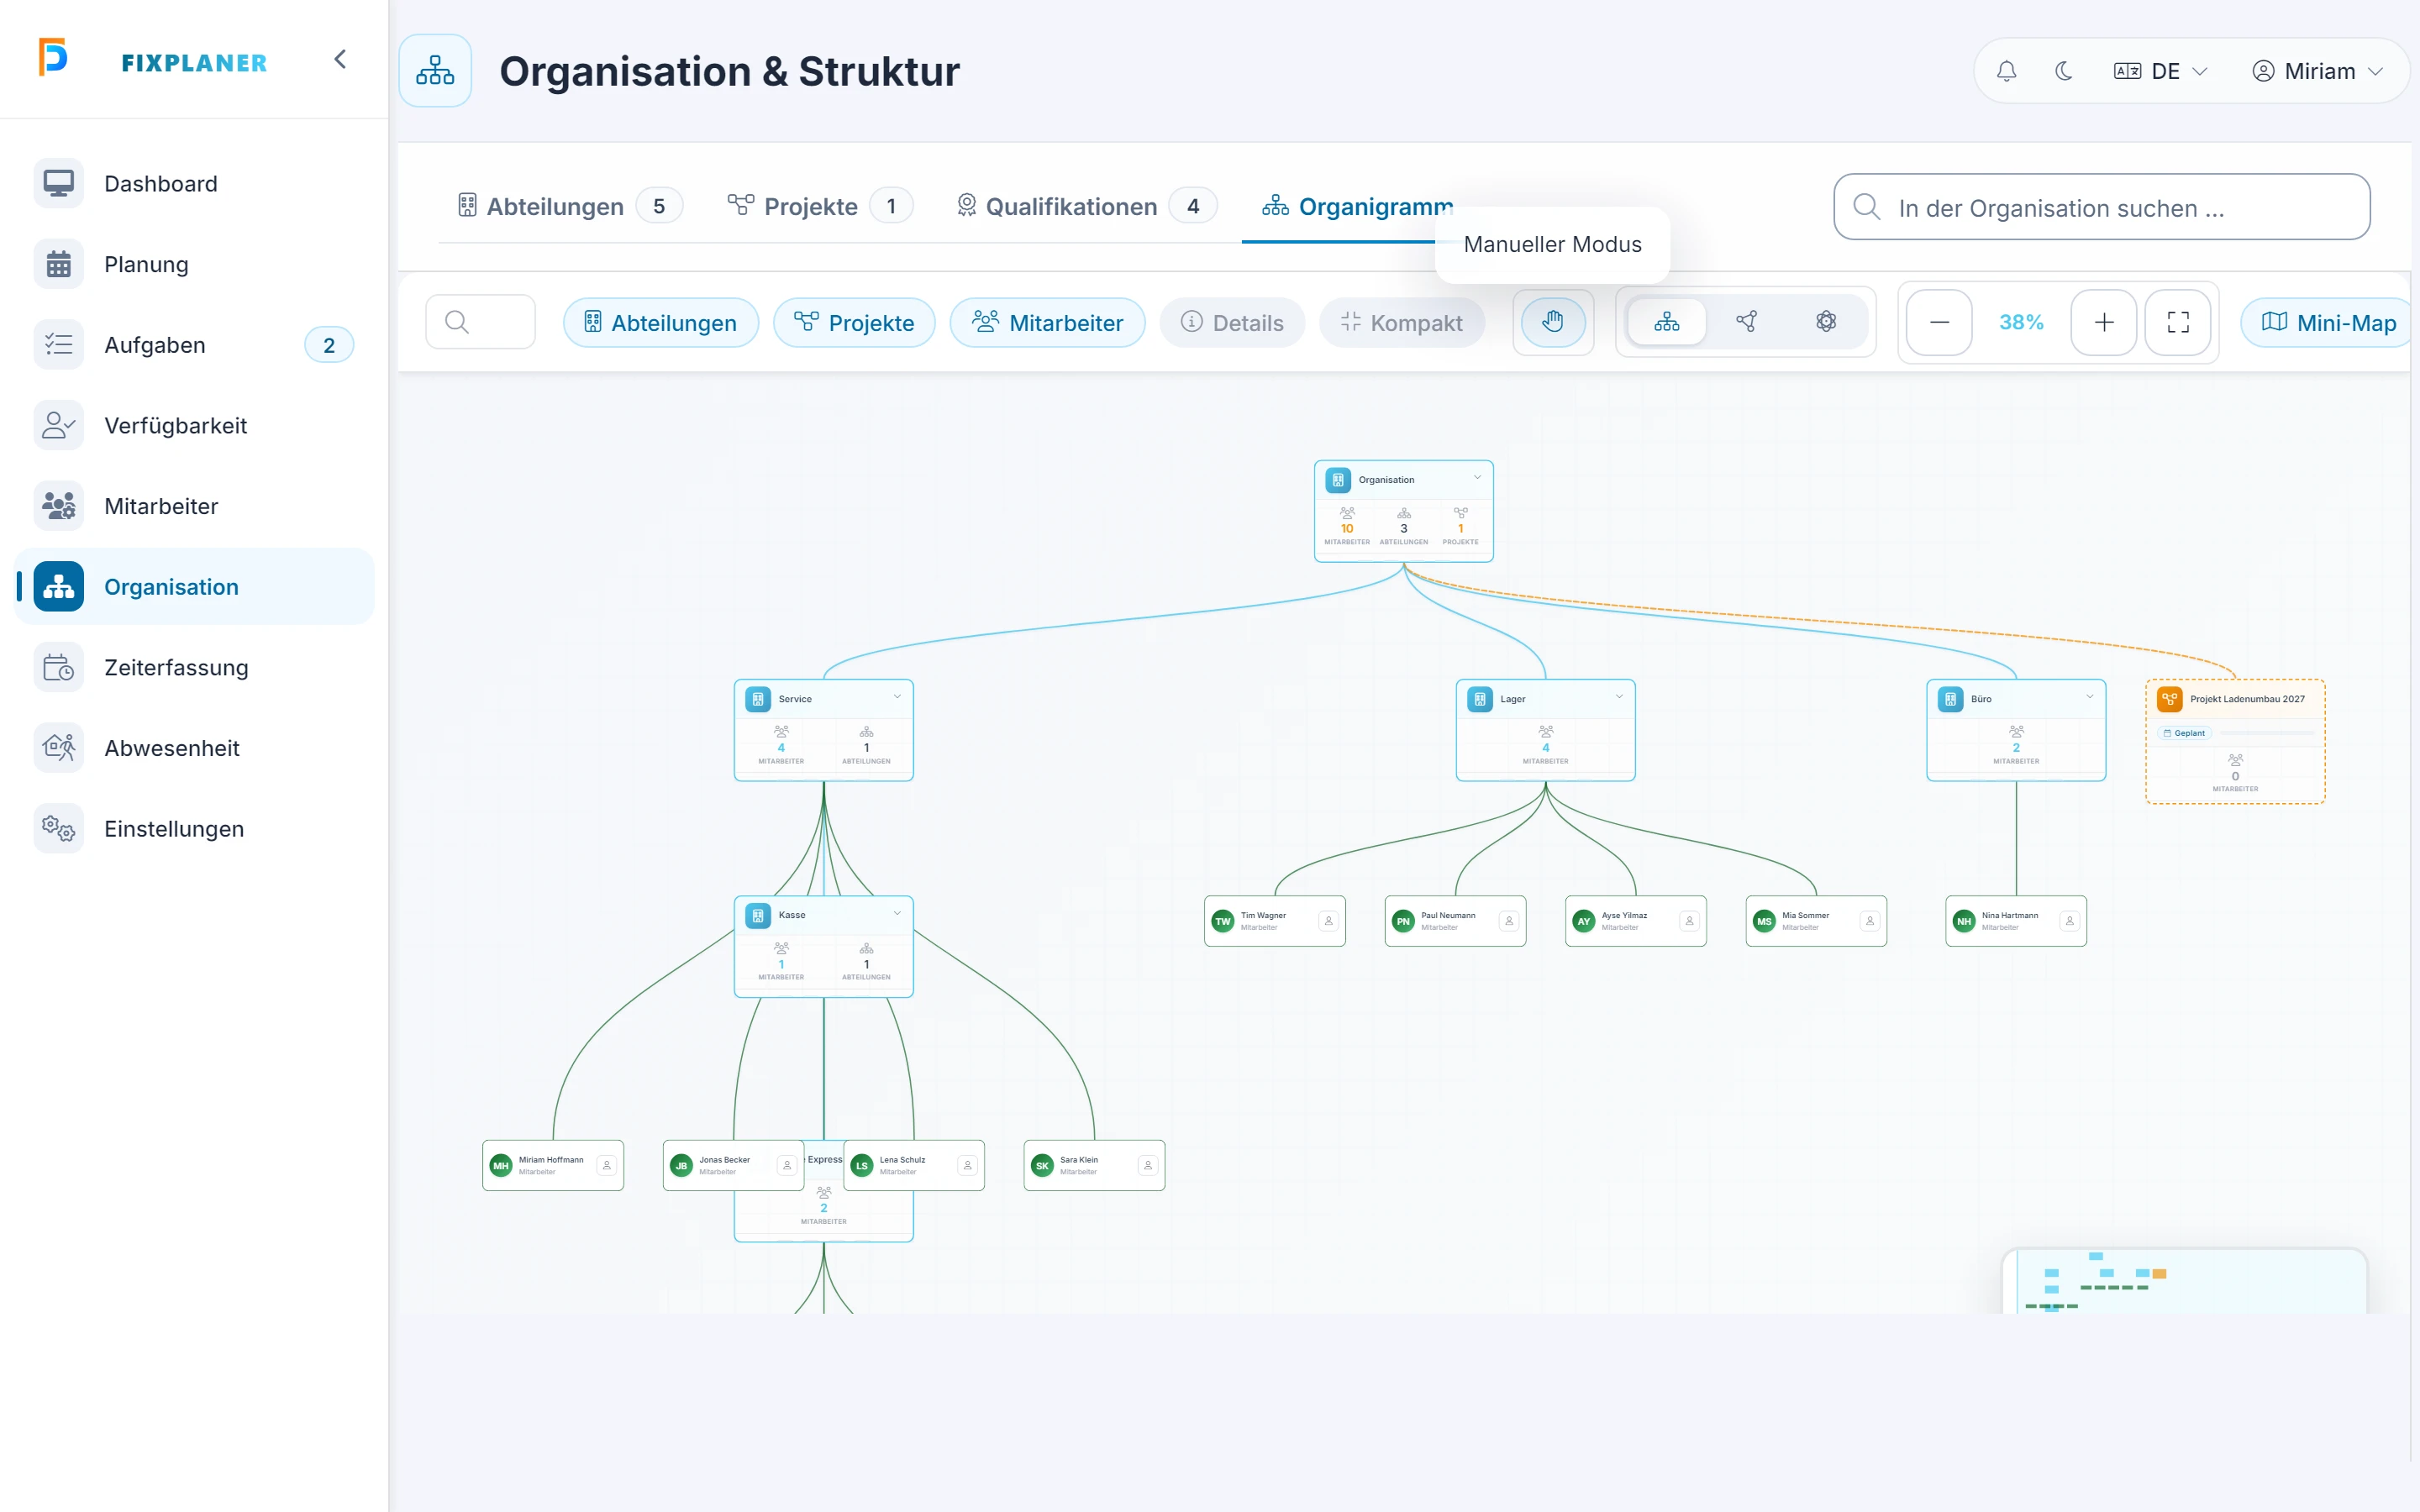The image size is (2420, 1512).
Task: Open Einstellungen in sidebar
Action: (x=194, y=829)
